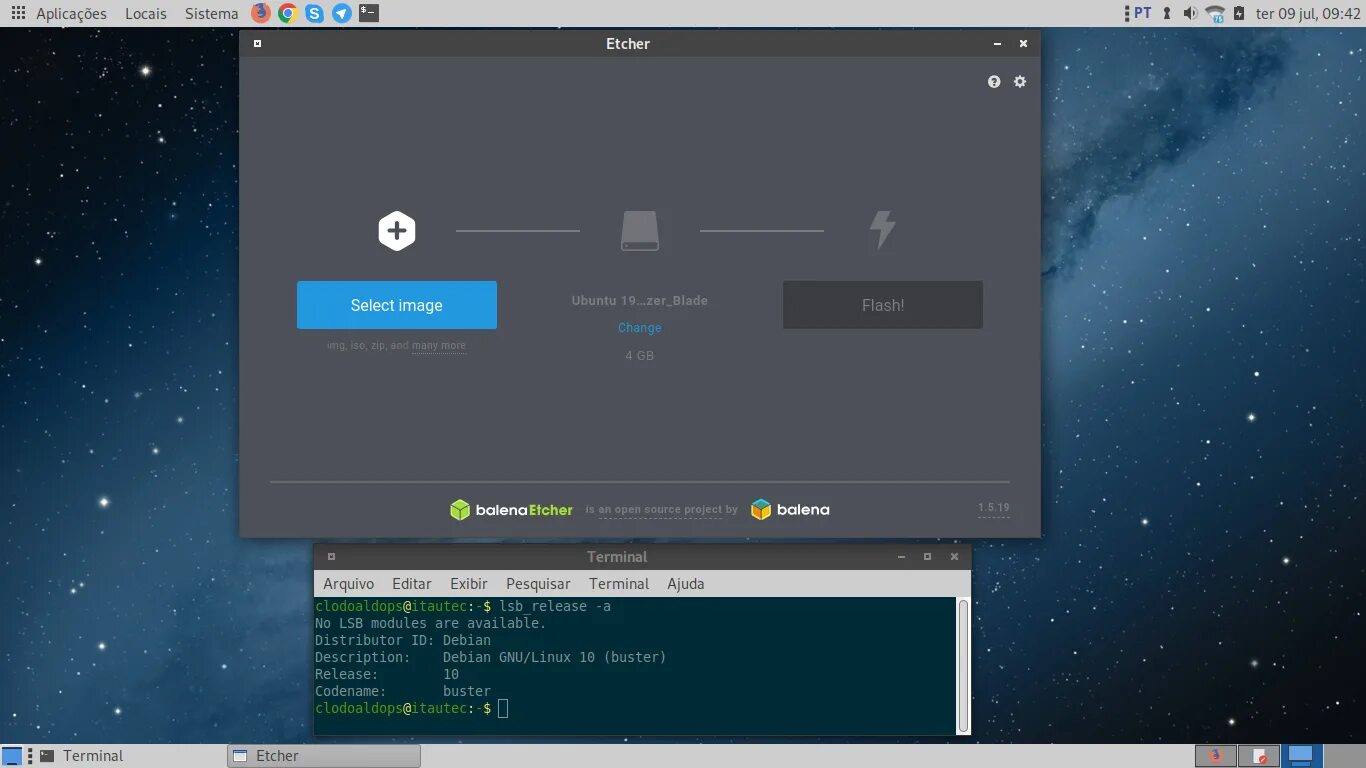The width and height of the screenshot is (1366, 768).
Task: Click 'is an open source project by' text
Action: (x=661, y=510)
